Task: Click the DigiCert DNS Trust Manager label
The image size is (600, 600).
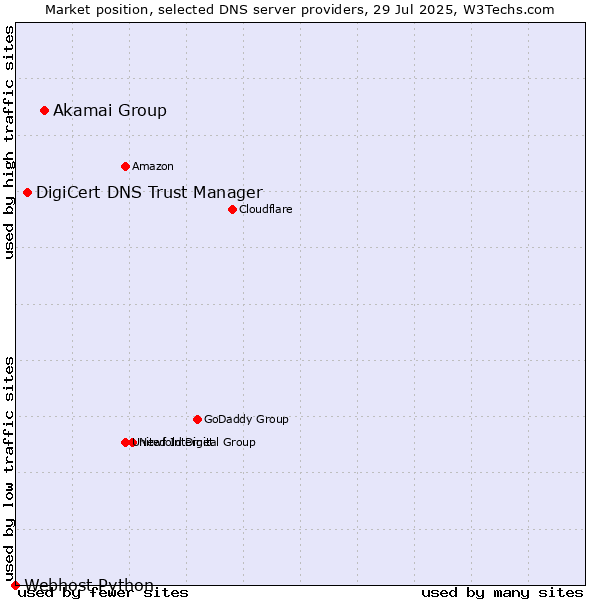Action: pos(149,192)
